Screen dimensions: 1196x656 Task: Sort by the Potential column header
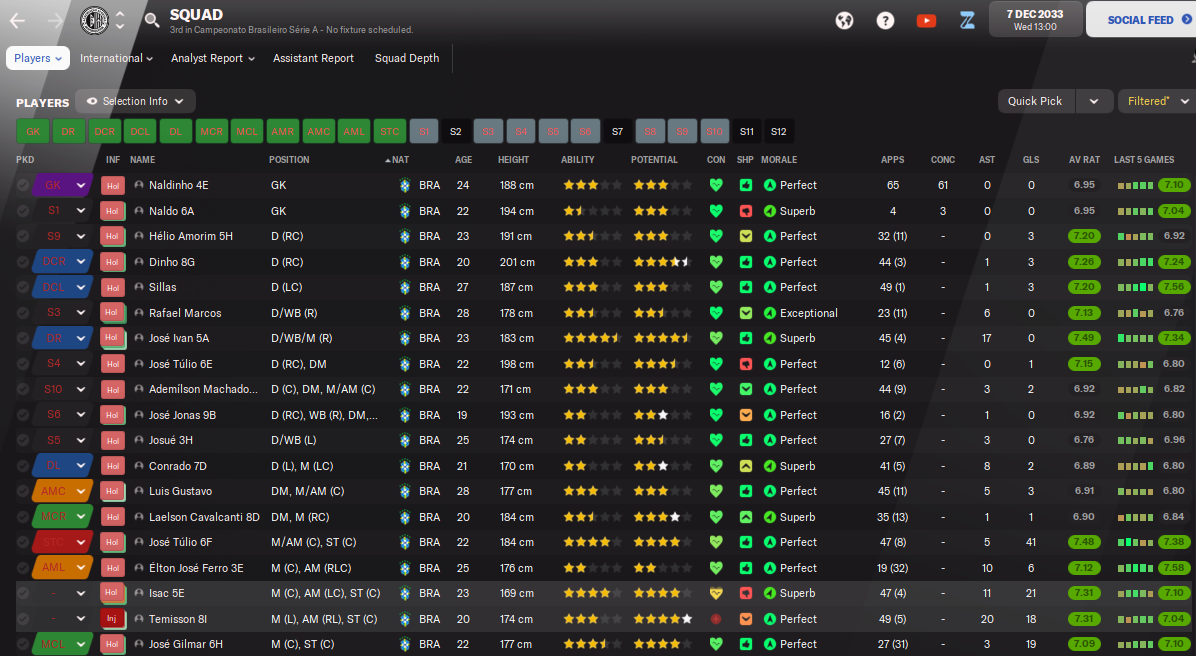tap(654, 159)
